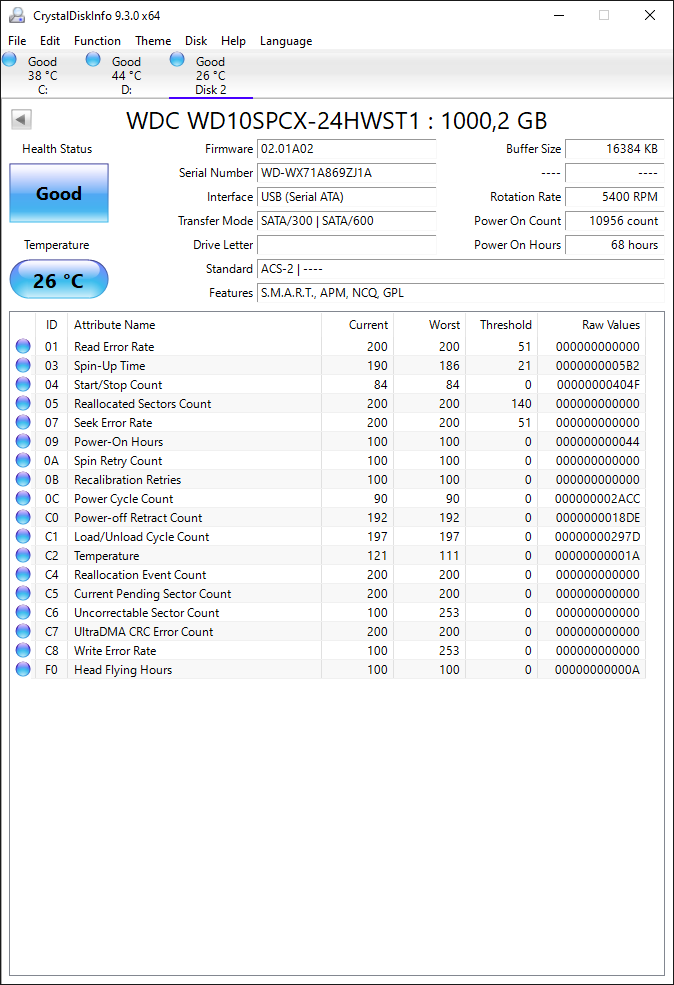
Task: Click the Serial Number field
Action: pos(347,173)
